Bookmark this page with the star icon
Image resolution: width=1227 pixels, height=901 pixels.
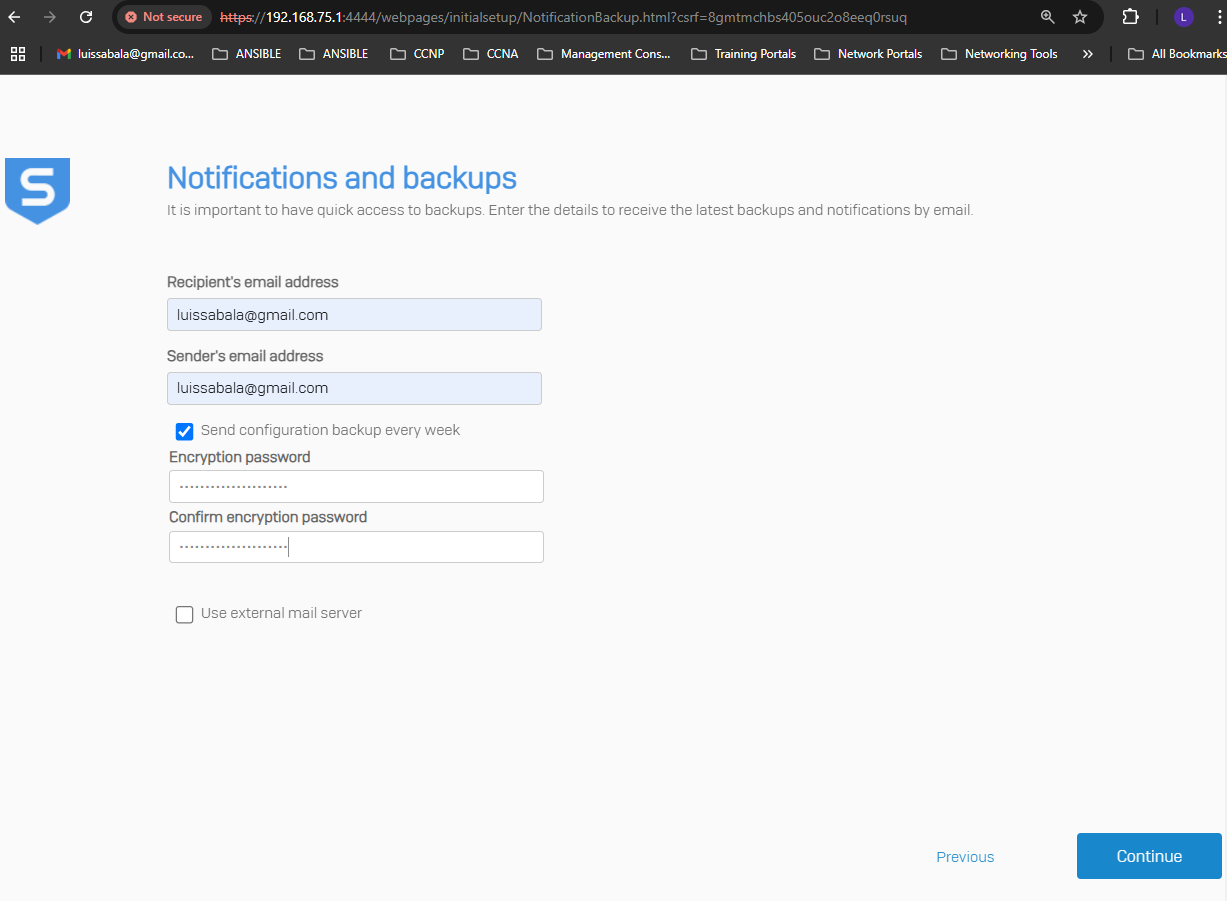tap(1080, 17)
